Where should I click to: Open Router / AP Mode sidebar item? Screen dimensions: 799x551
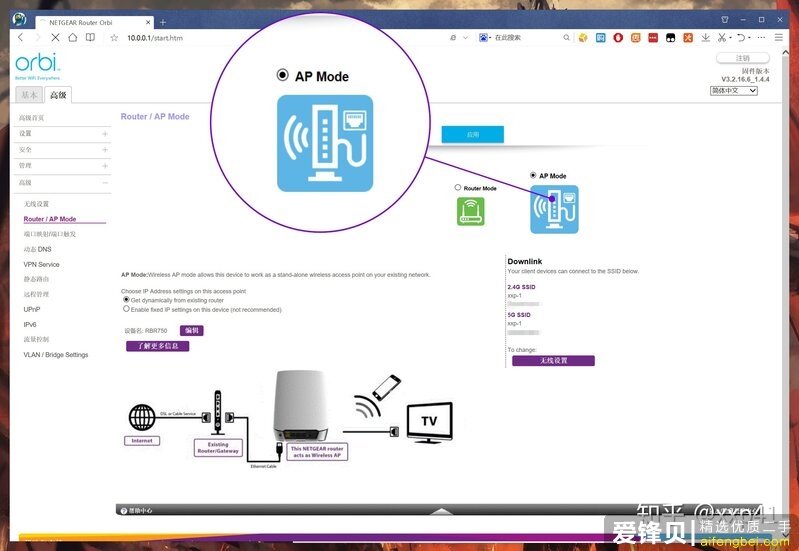tap(50, 219)
